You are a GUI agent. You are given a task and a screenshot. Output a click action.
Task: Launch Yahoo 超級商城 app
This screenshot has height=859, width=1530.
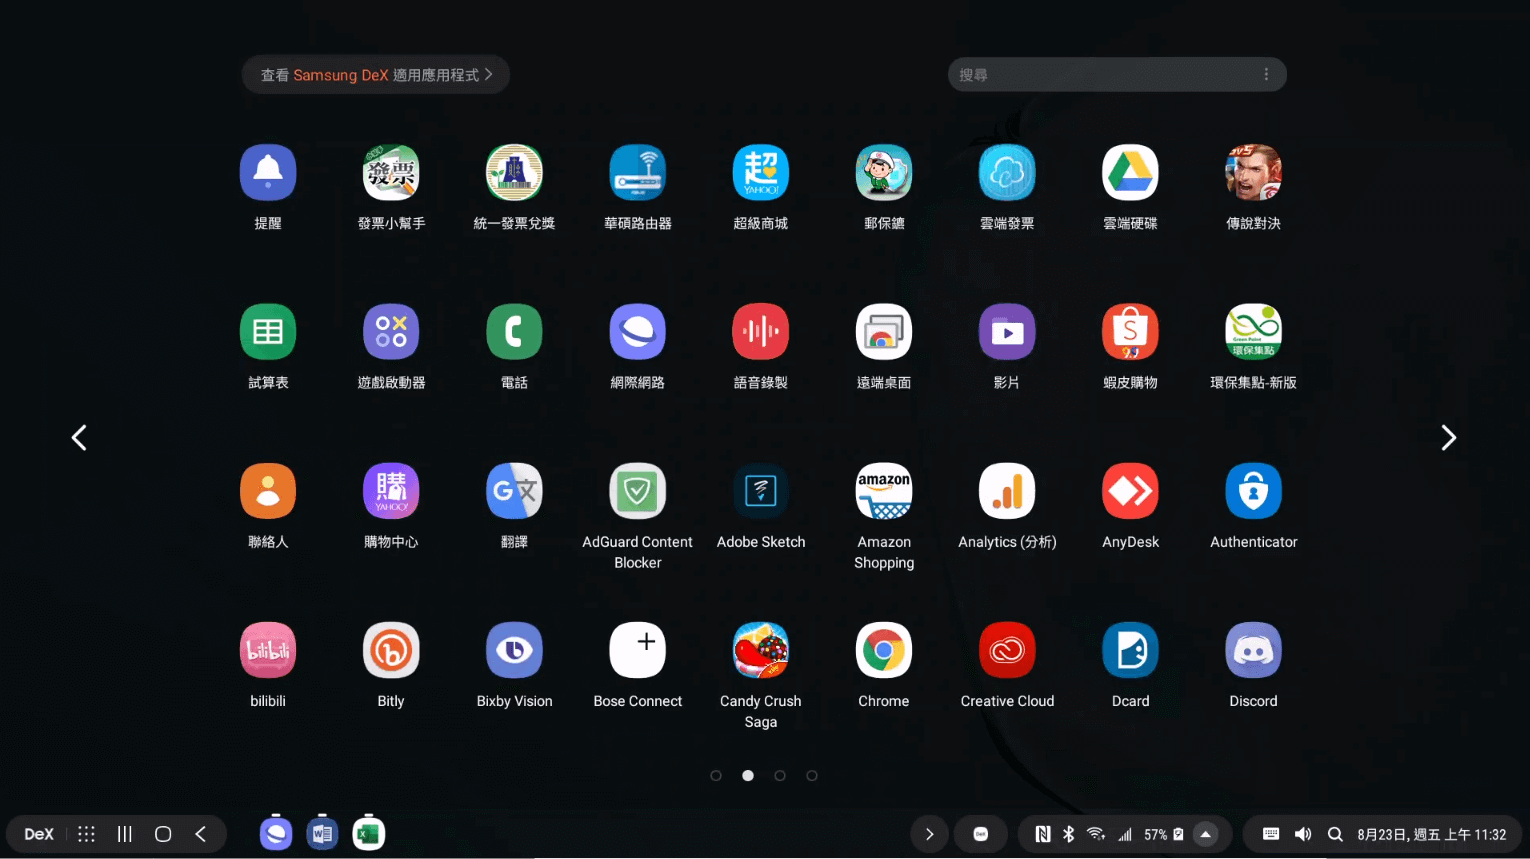click(x=761, y=173)
